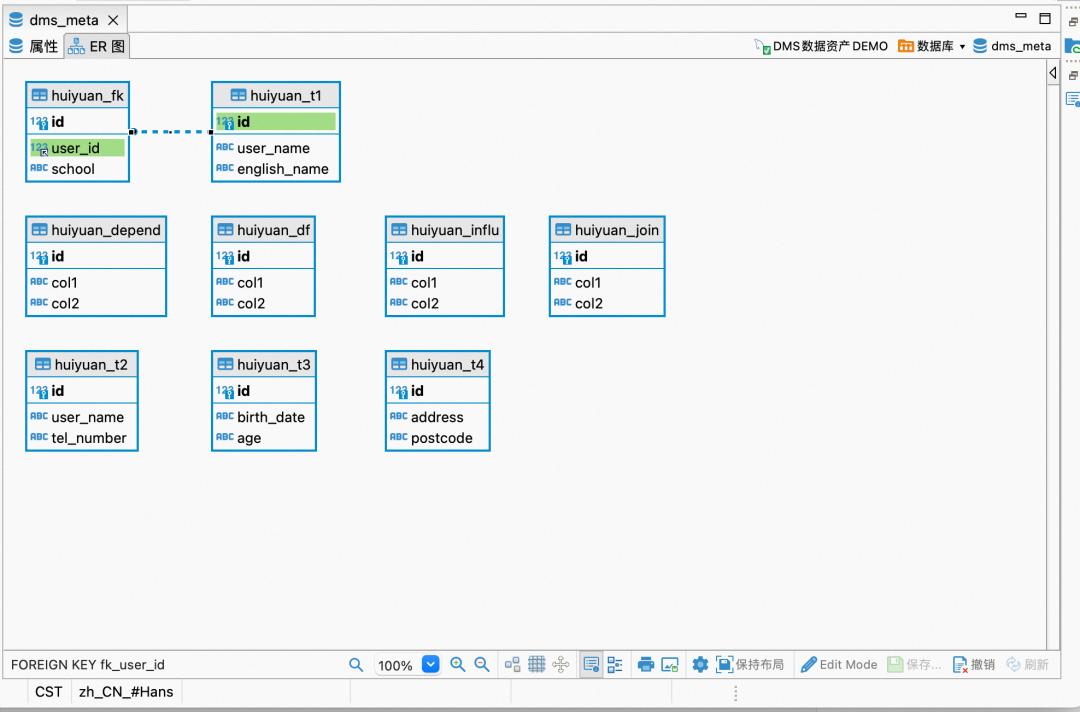Open the zoom percentage dropdown

(x=432, y=664)
